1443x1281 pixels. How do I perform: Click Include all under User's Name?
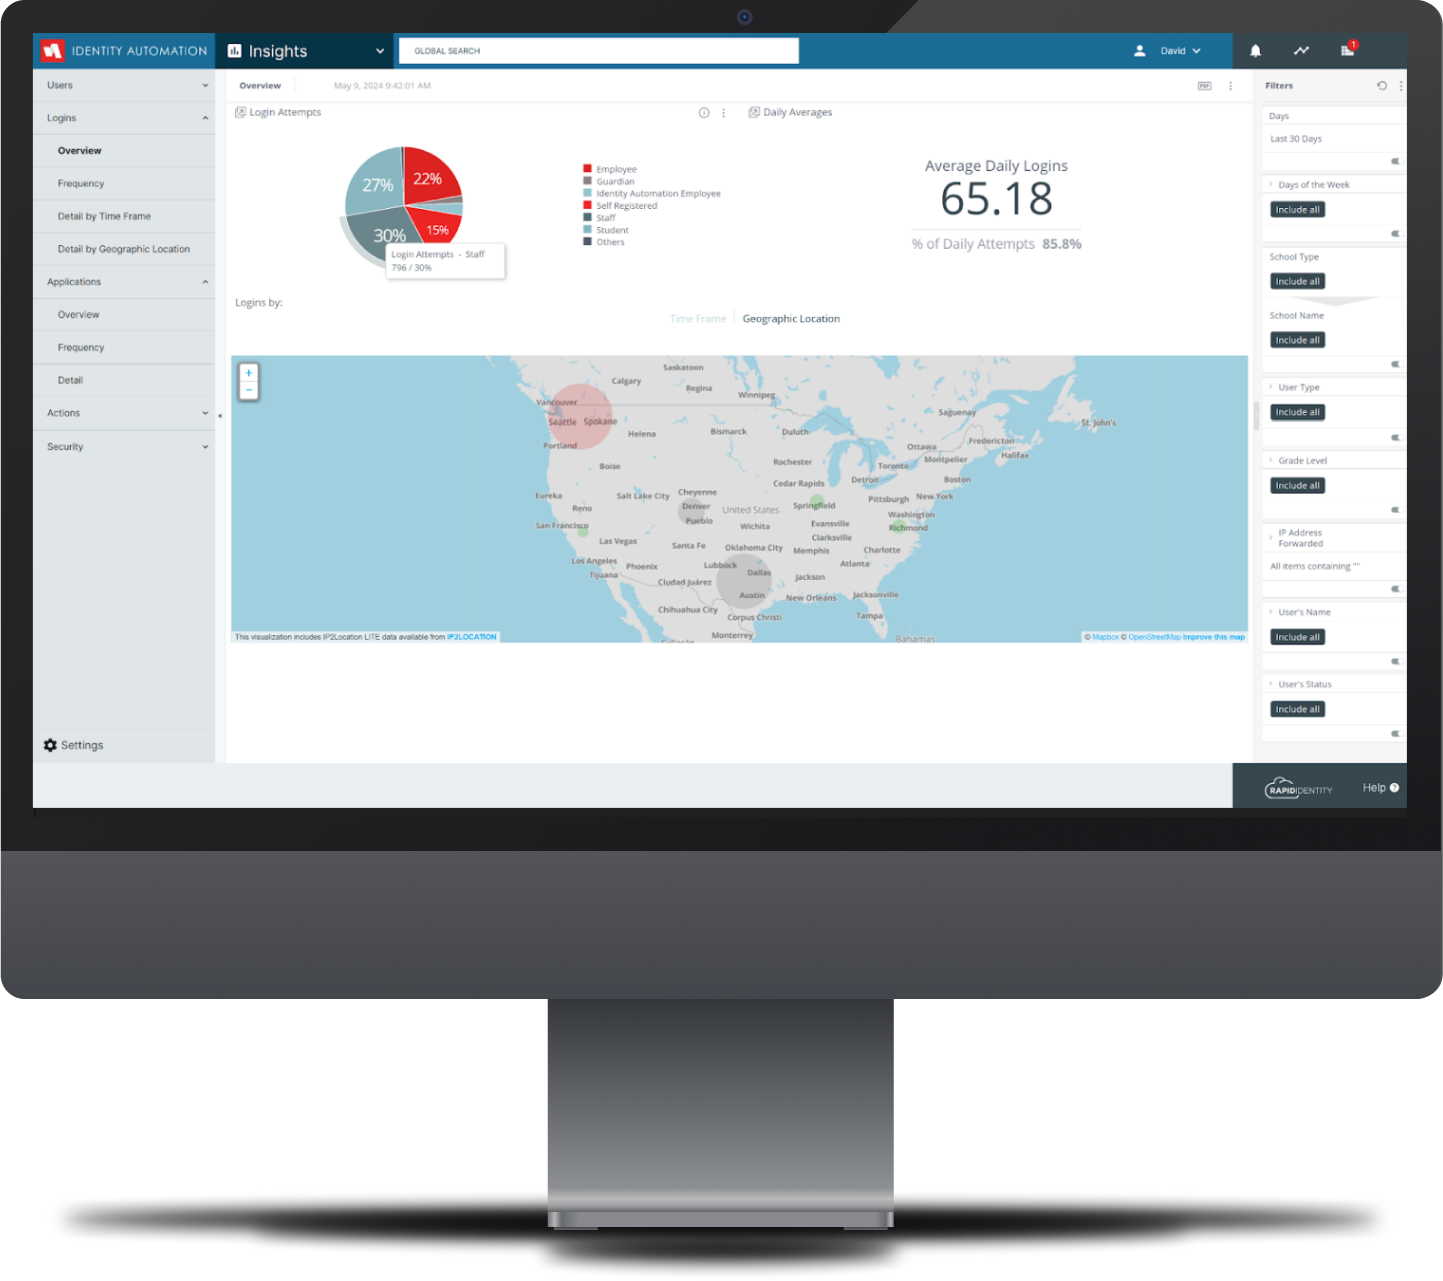click(1298, 637)
